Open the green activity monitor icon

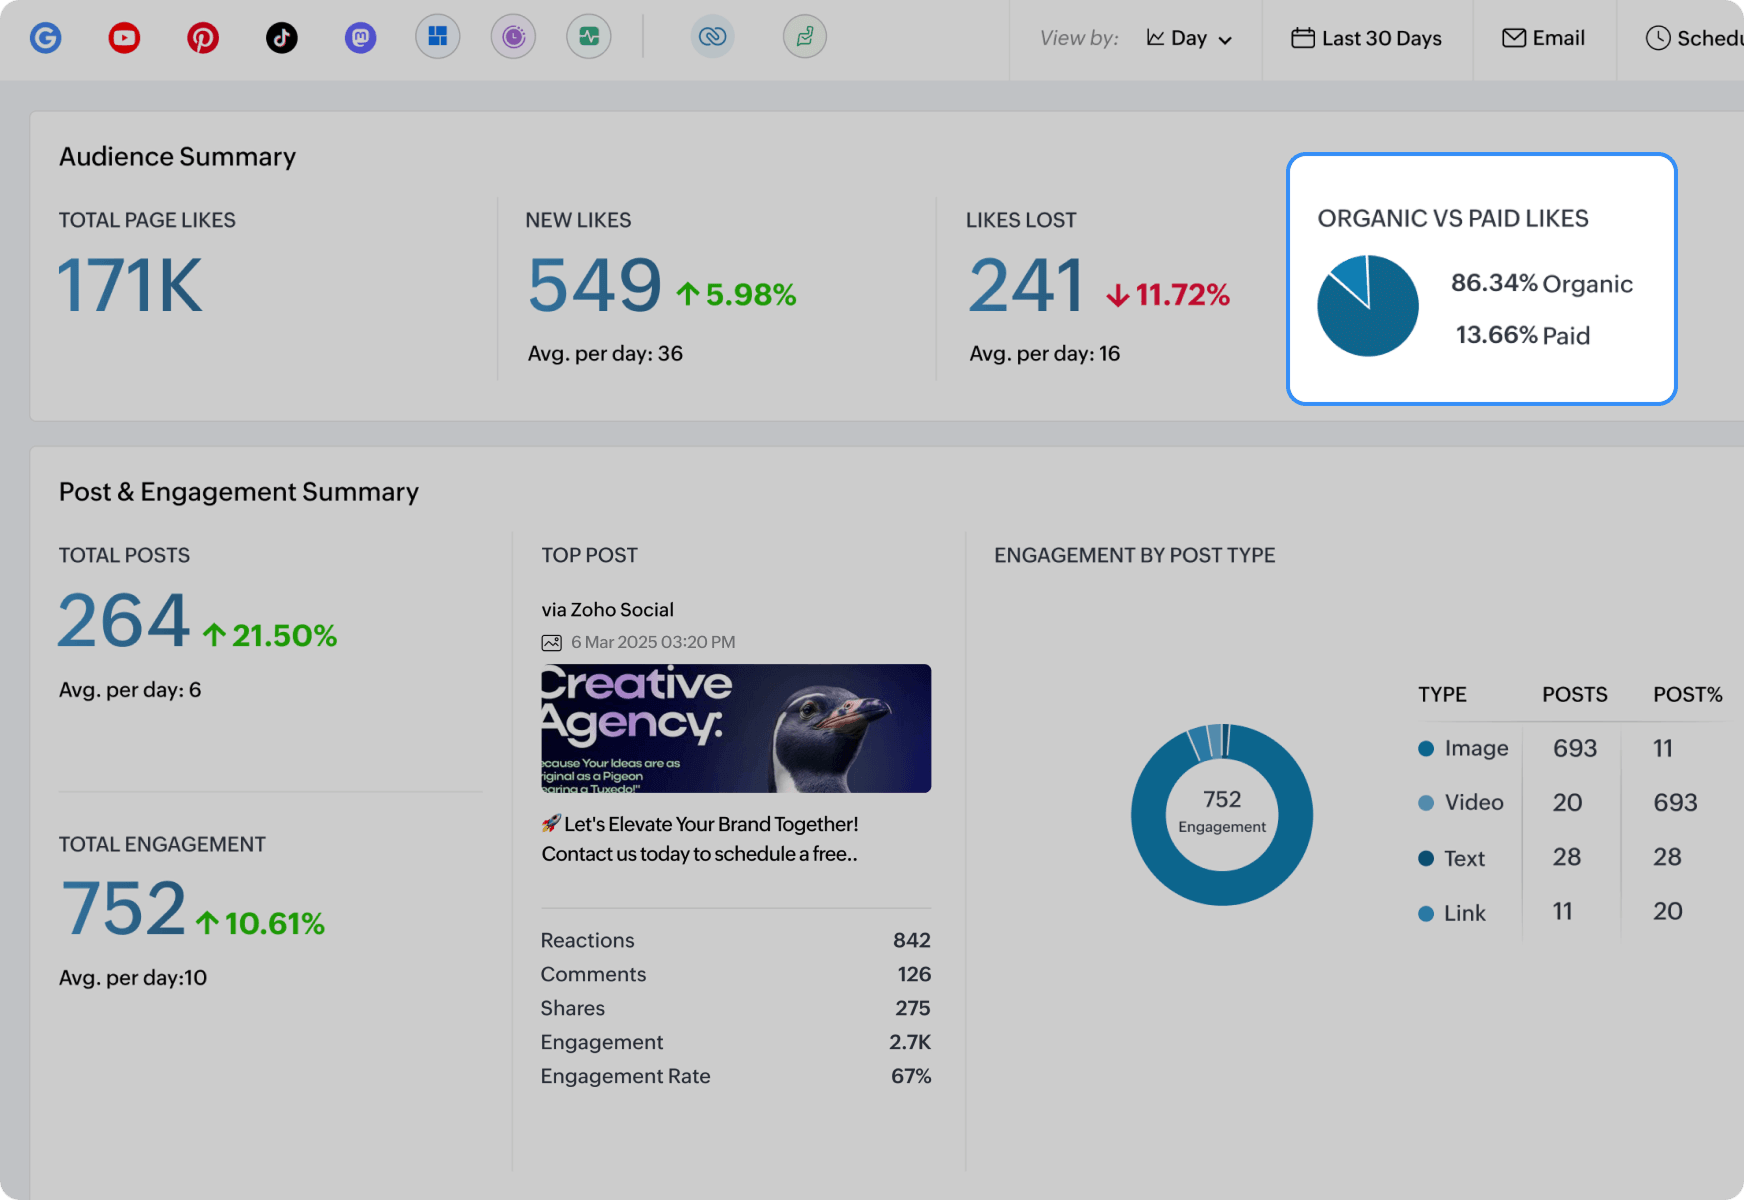click(589, 38)
